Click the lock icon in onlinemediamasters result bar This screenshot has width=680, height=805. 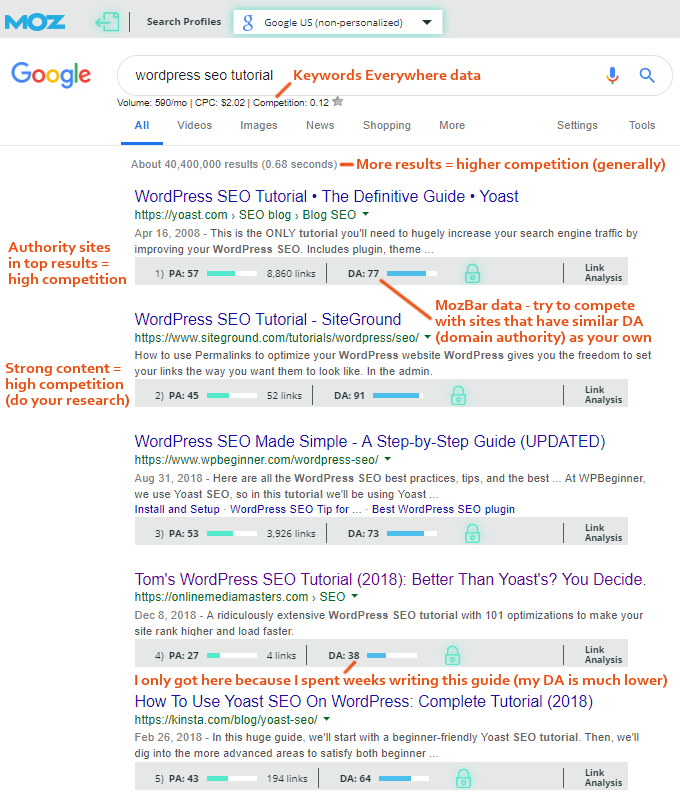[452, 655]
